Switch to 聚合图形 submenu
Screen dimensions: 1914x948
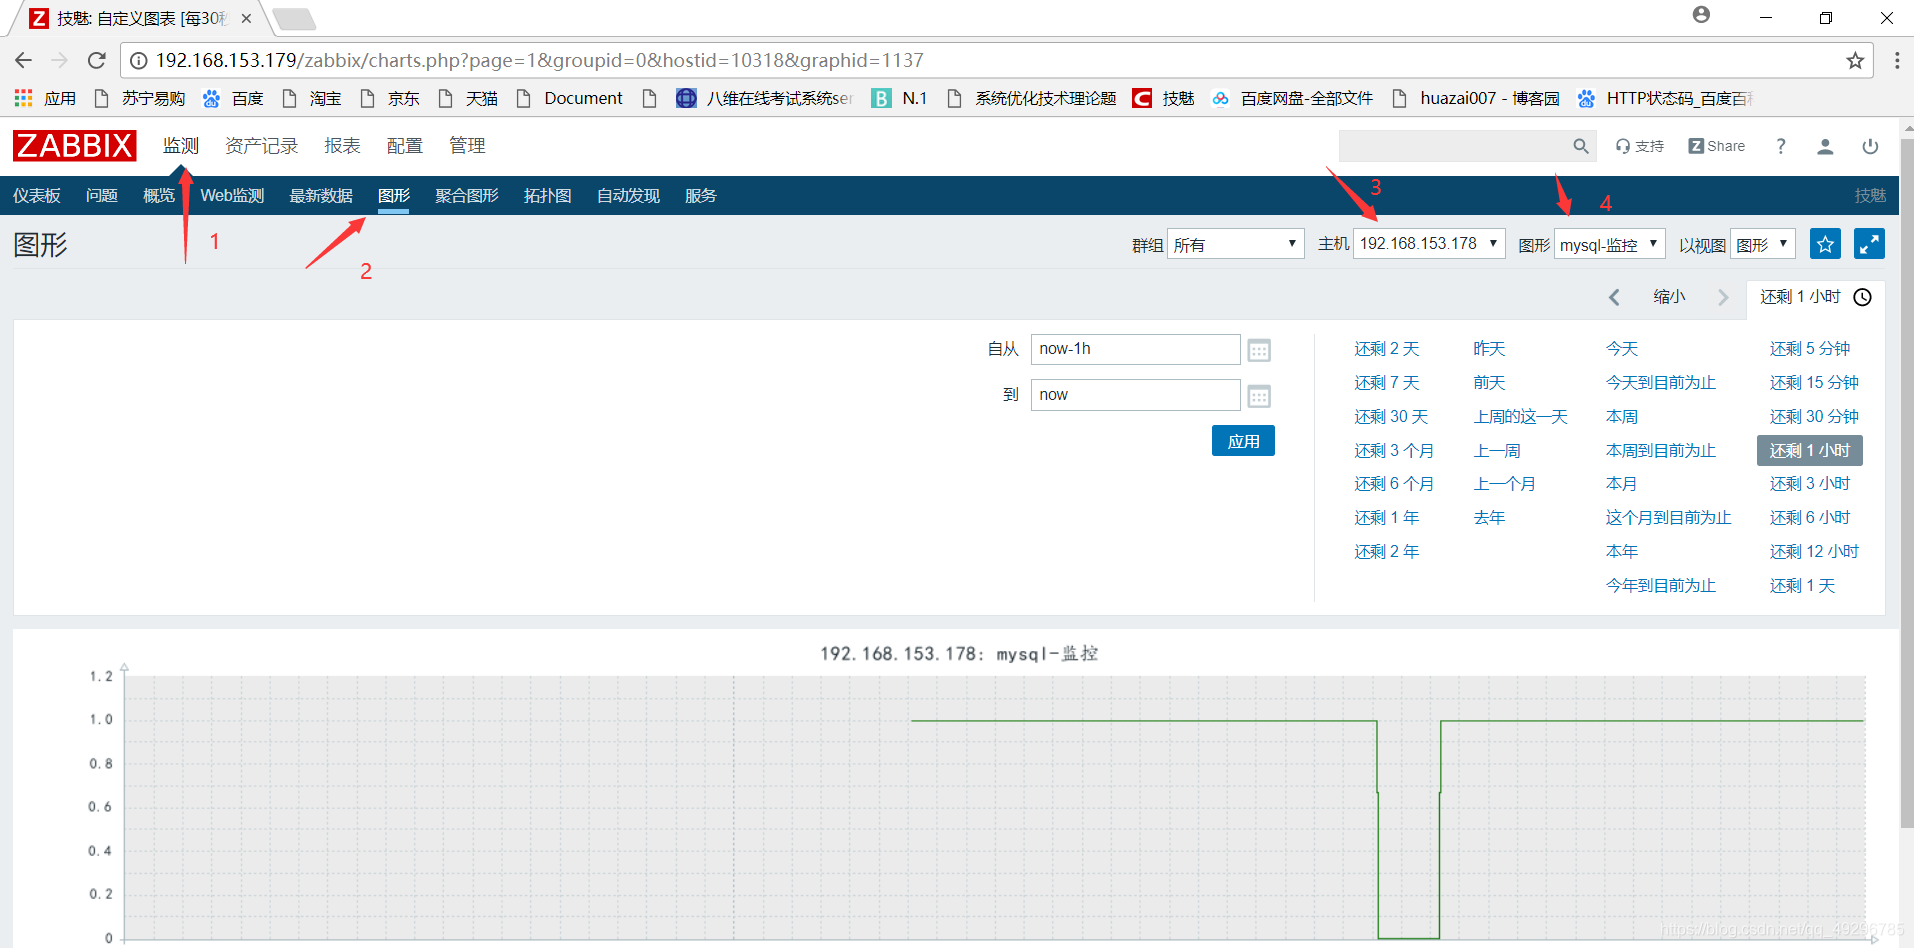(x=467, y=196)
